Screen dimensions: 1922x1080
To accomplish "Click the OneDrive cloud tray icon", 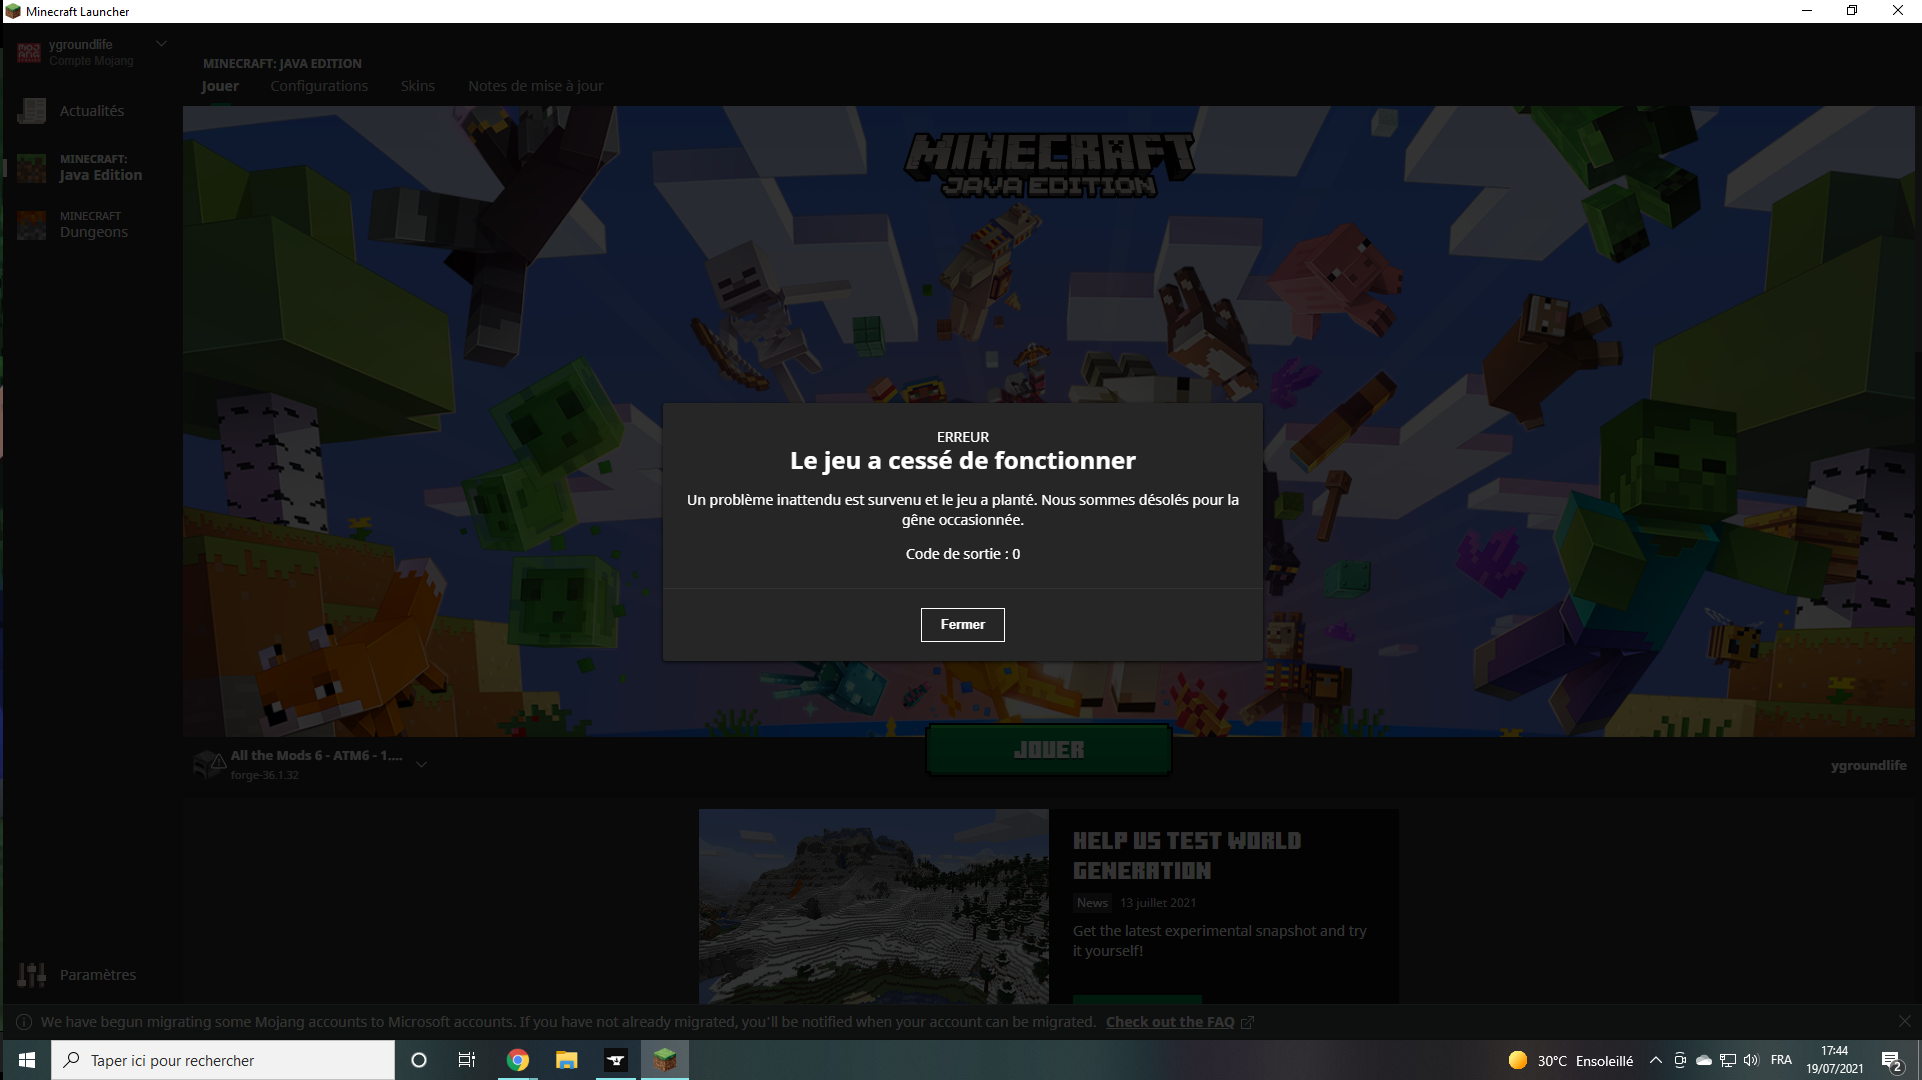I will (x=1704, y=1060).
